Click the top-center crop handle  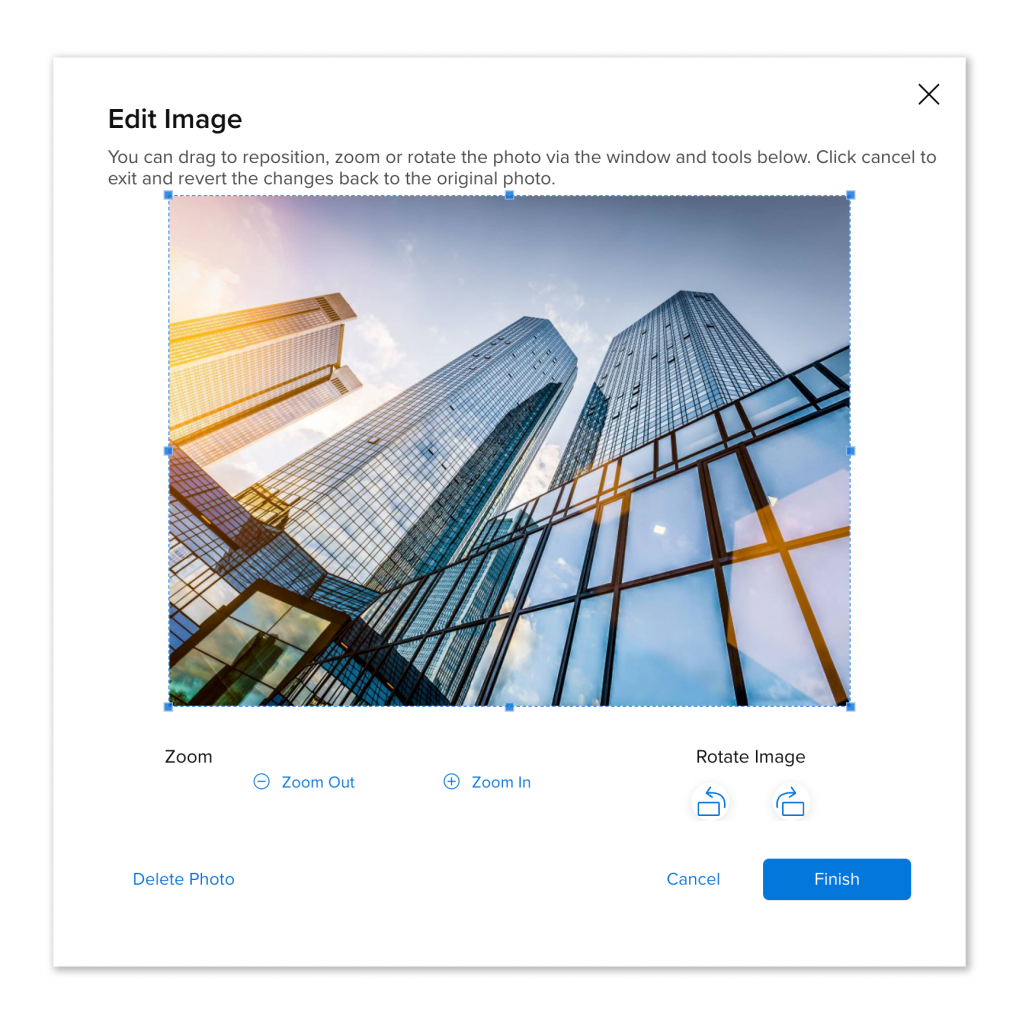tap(509, 196)
